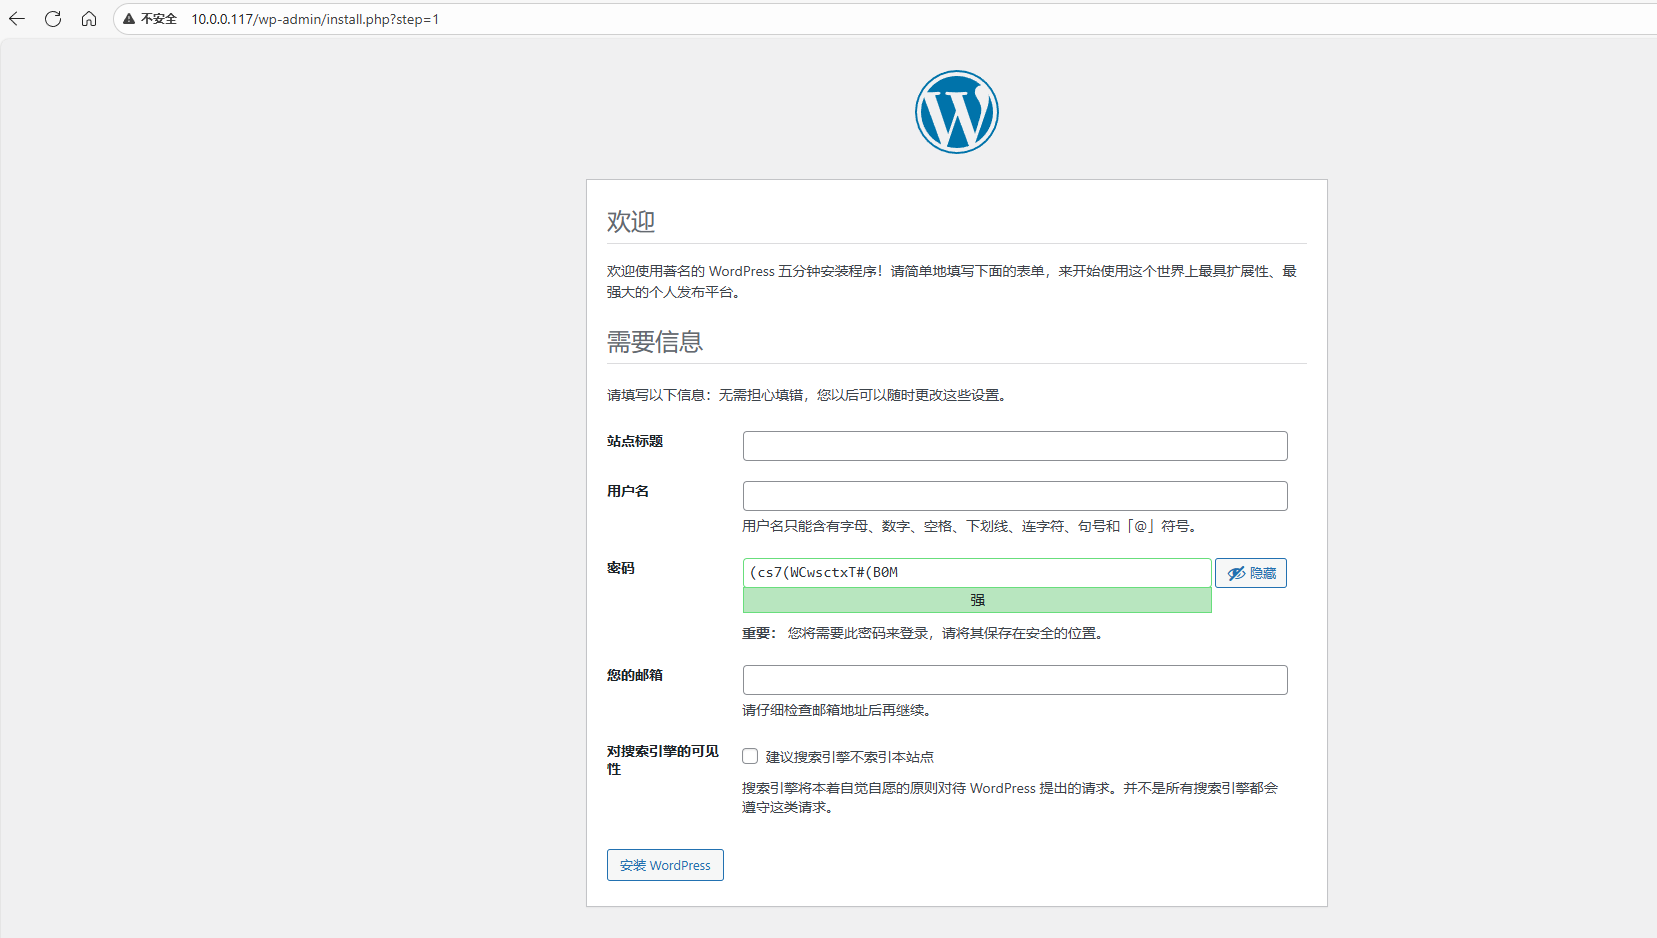Click the 强 password strength indicator
Screen dimensions: 1657x938
pos(977,600)
